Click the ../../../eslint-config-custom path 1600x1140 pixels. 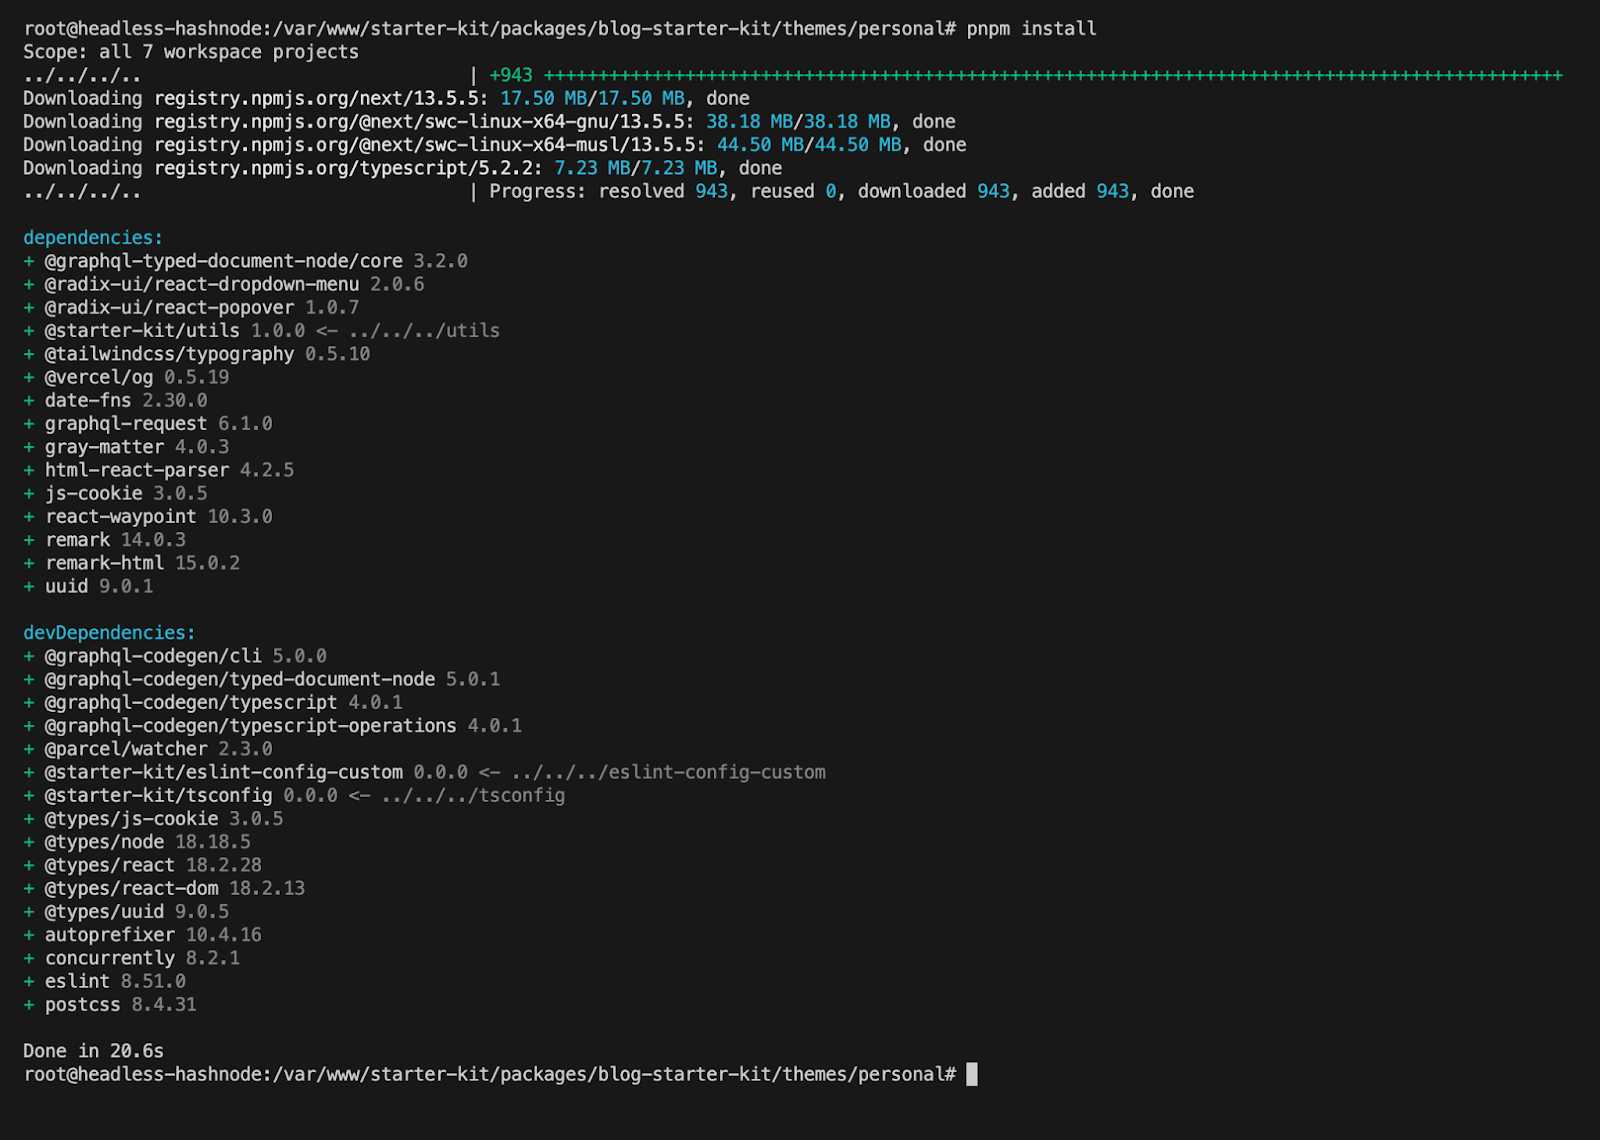668,772
